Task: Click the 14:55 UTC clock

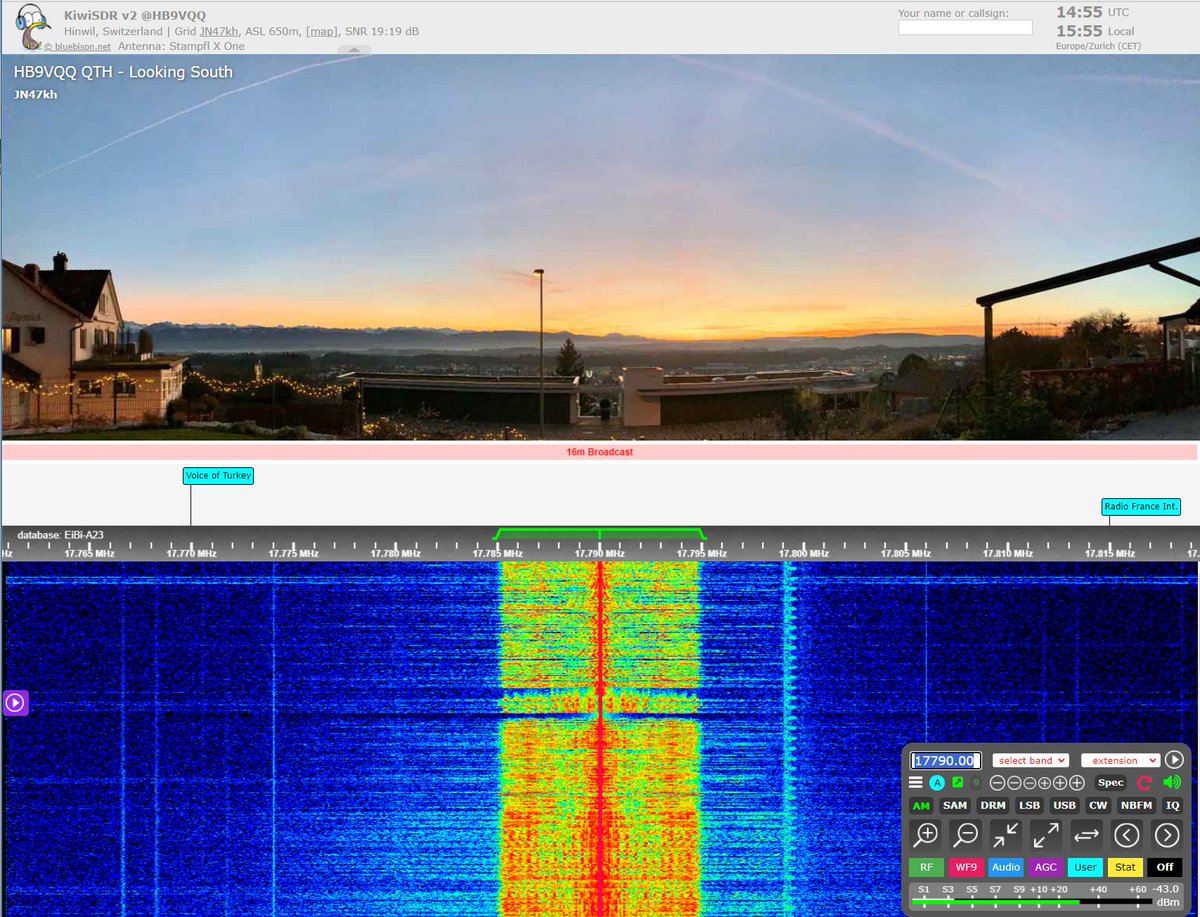Action: [1093, 12]
